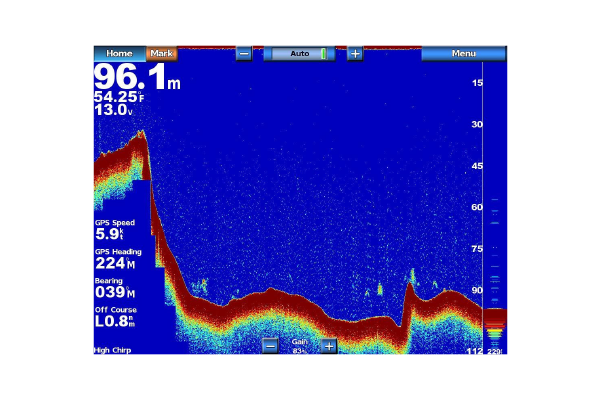Select the GPS Speed data field
This screenshot has width=600, height=400.
114,228
